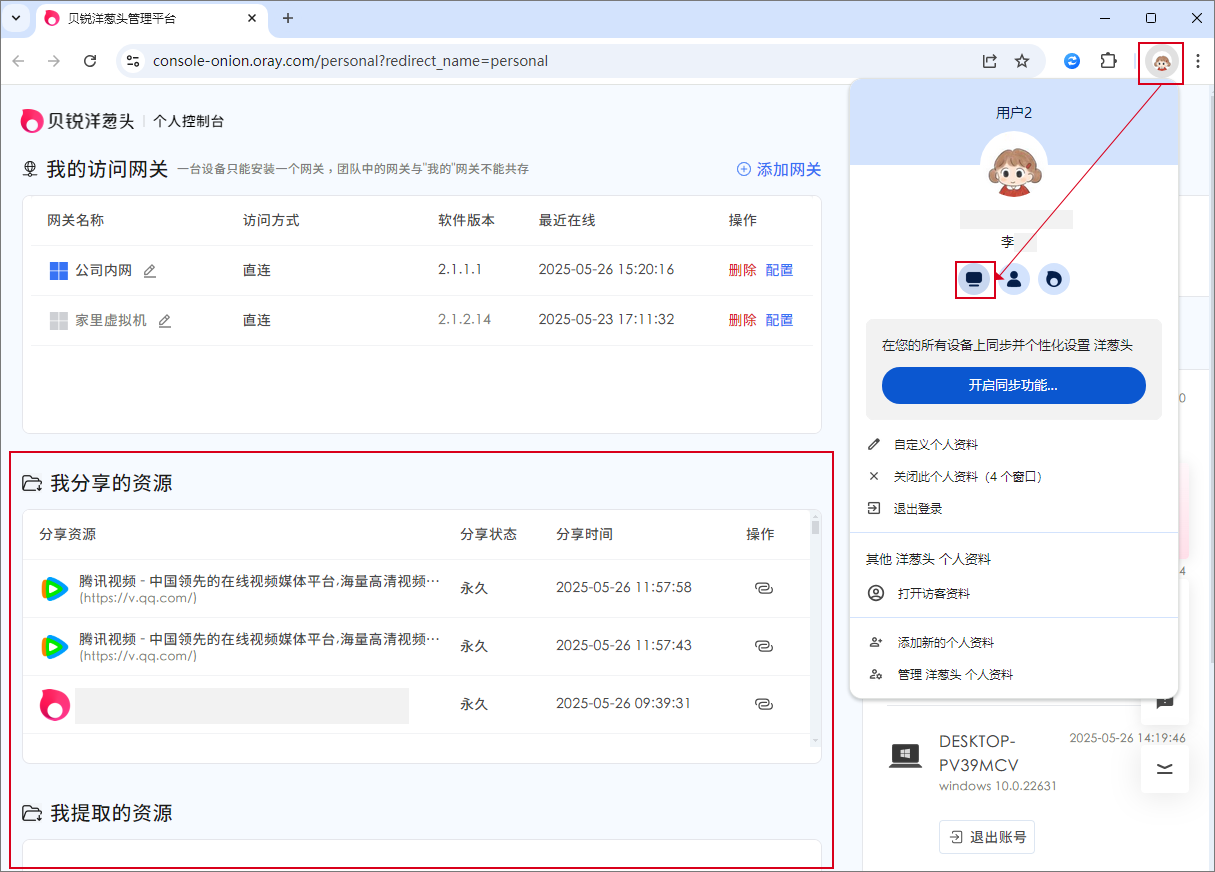Click the 分享时间 column header
The width and height of the screenshot is (1215, 872).
click(584, 534)
